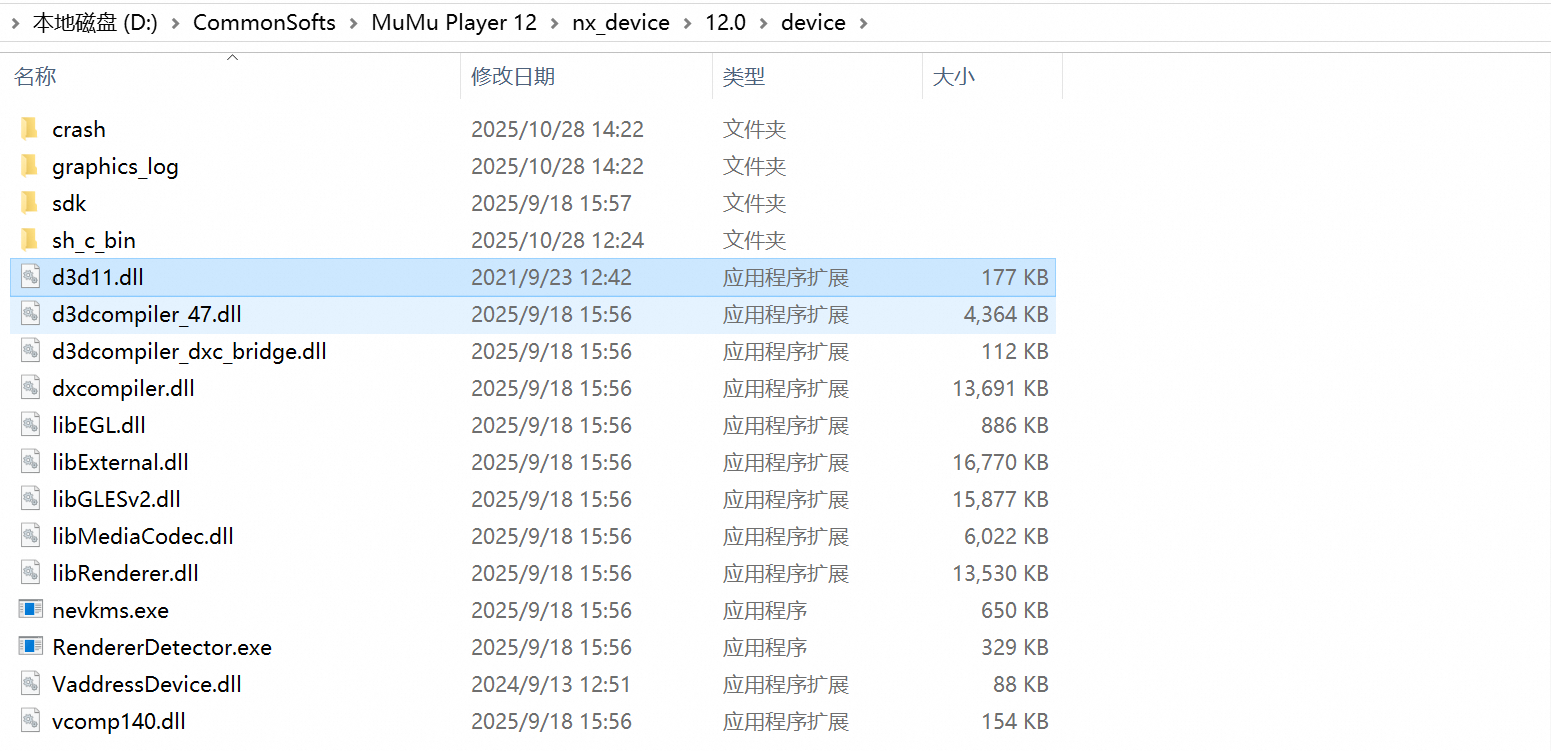Click the d3dcompiler_dxc_bridge.dll file icon

coord(31,351)
